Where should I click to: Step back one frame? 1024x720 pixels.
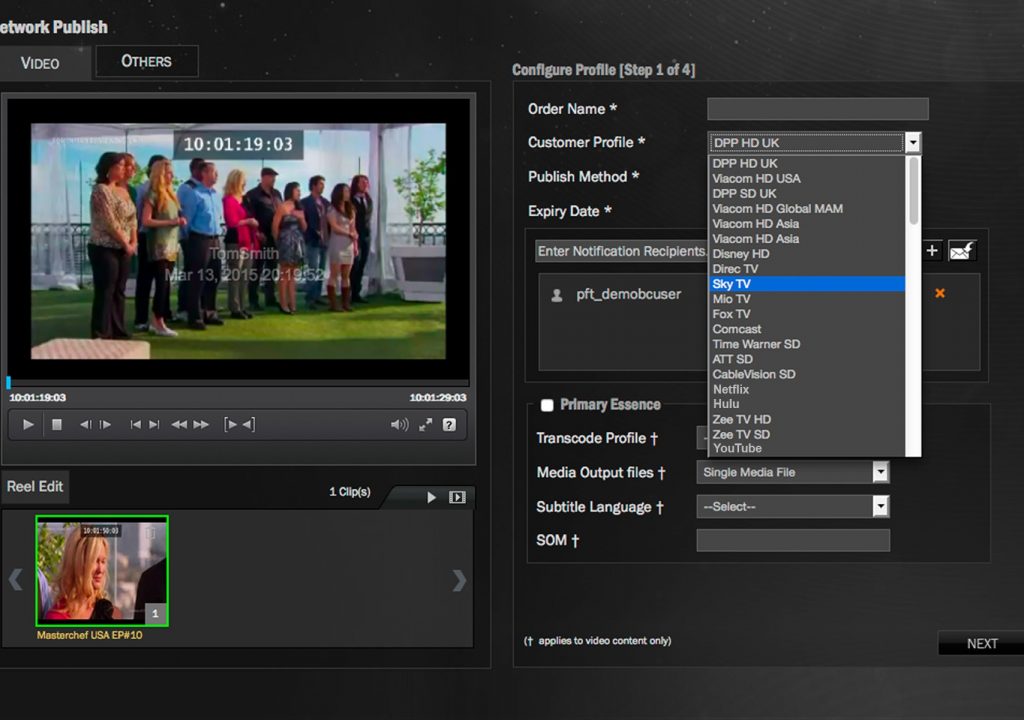tap(86, 425)
